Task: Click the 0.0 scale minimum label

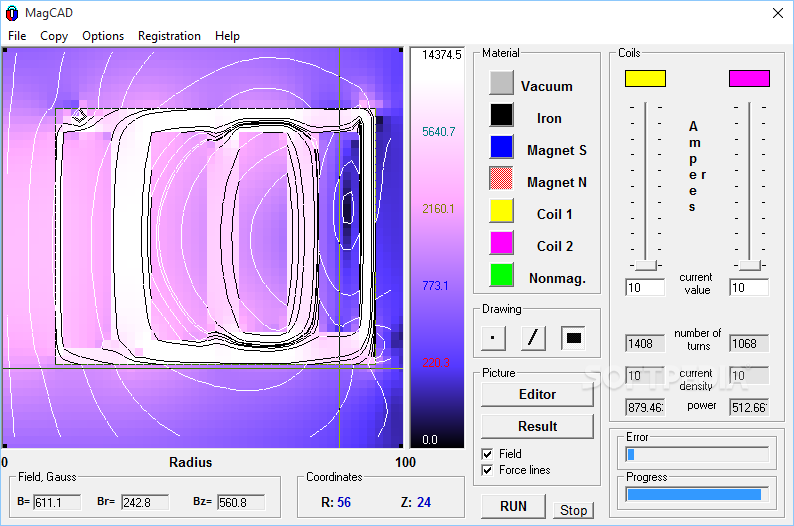Action: tap(429, 439)
